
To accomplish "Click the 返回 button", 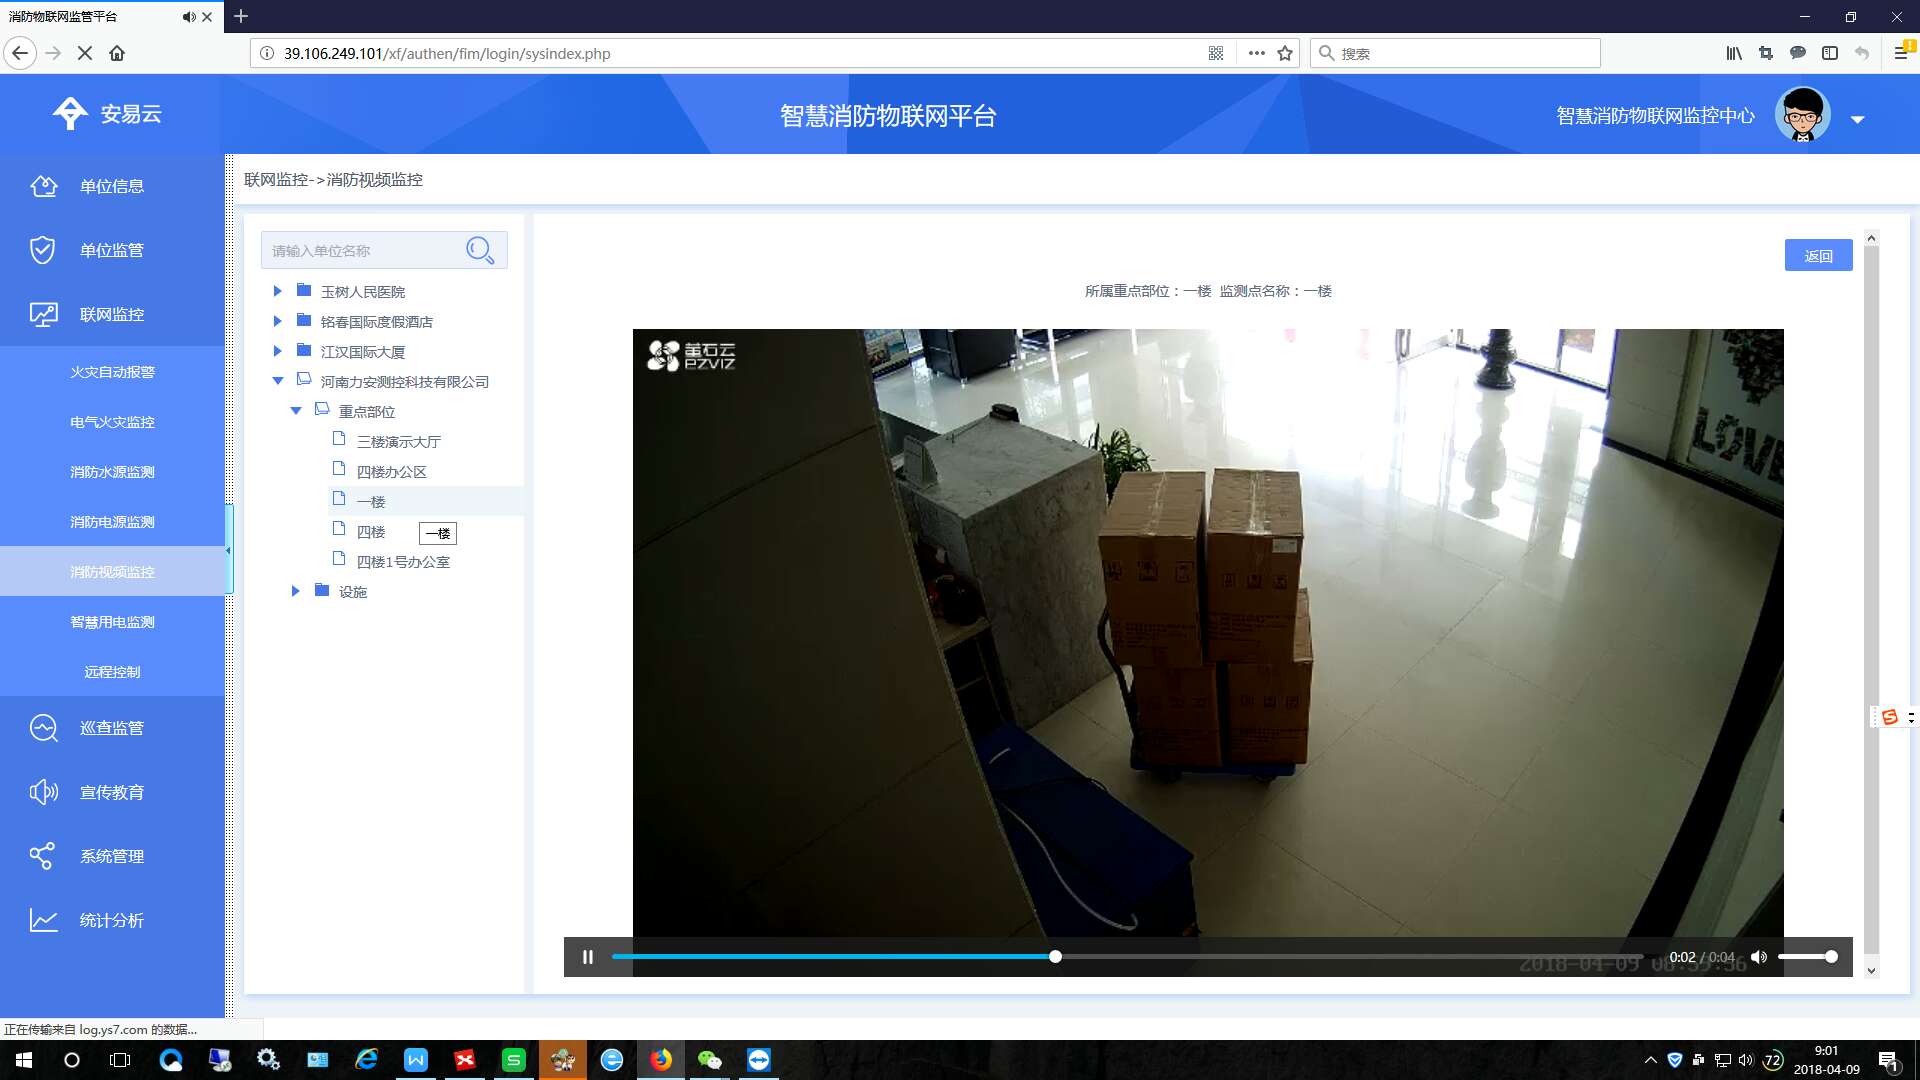I will click(1818, 256).
